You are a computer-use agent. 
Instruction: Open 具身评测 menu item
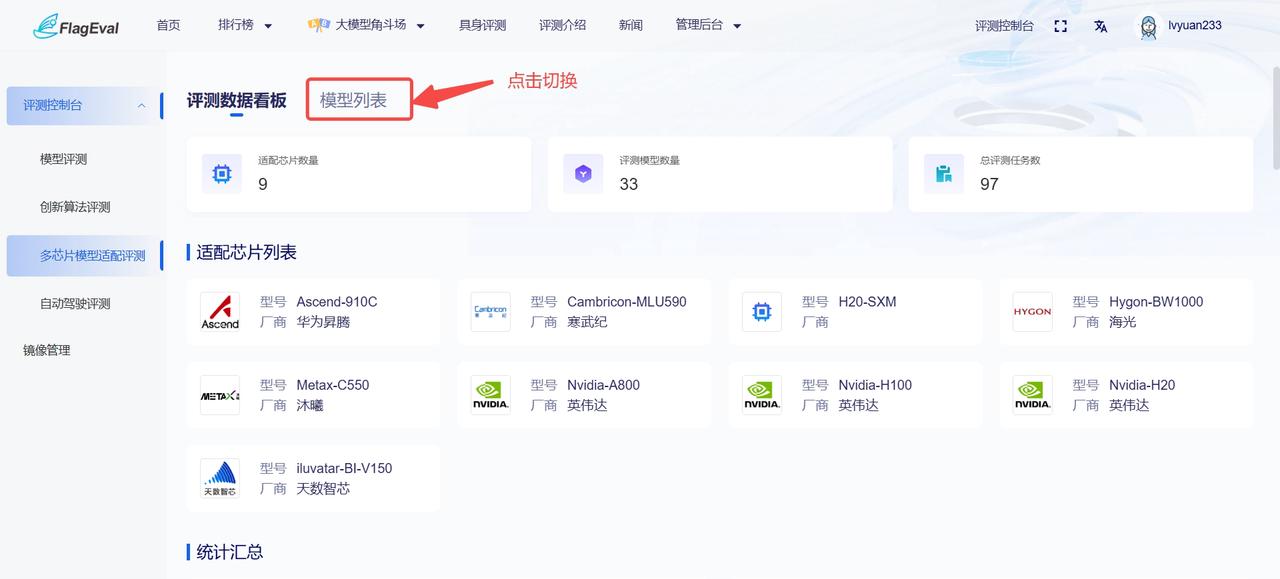[x=482, y=25]
